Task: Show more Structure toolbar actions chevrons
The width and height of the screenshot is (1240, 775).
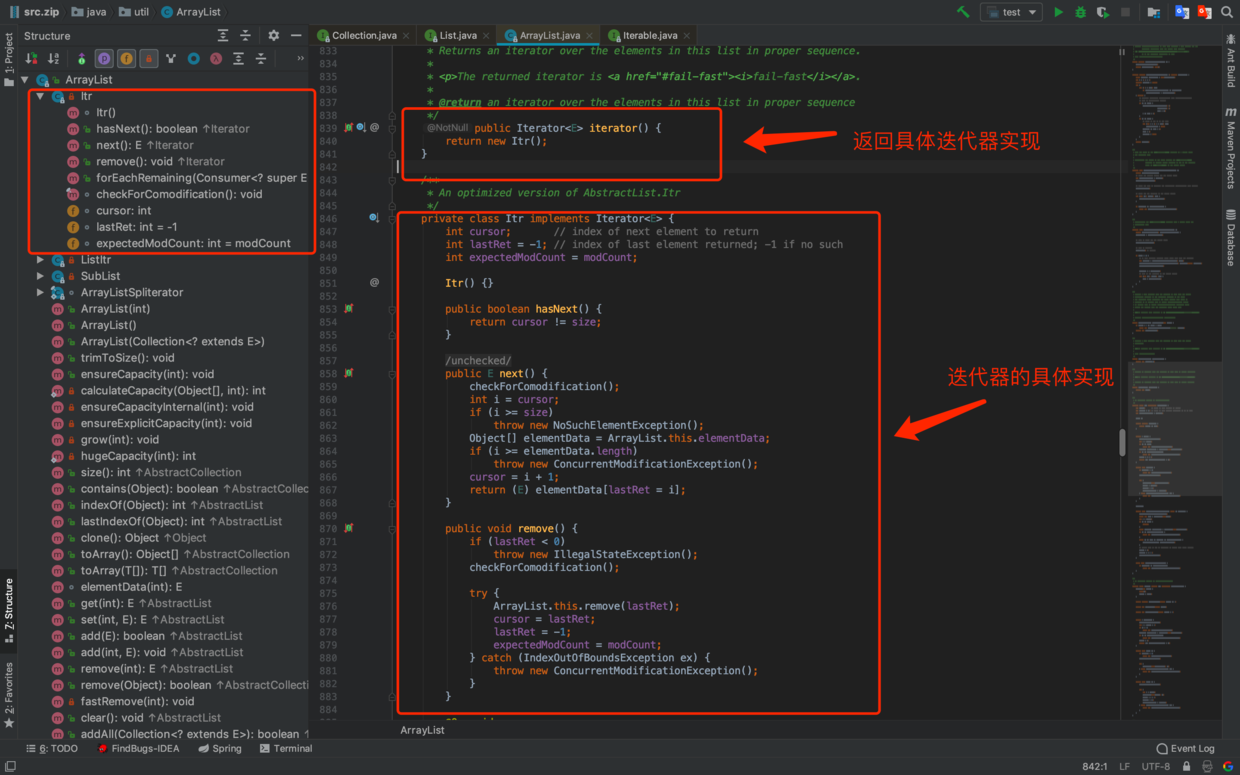Action: coord(300,59)
